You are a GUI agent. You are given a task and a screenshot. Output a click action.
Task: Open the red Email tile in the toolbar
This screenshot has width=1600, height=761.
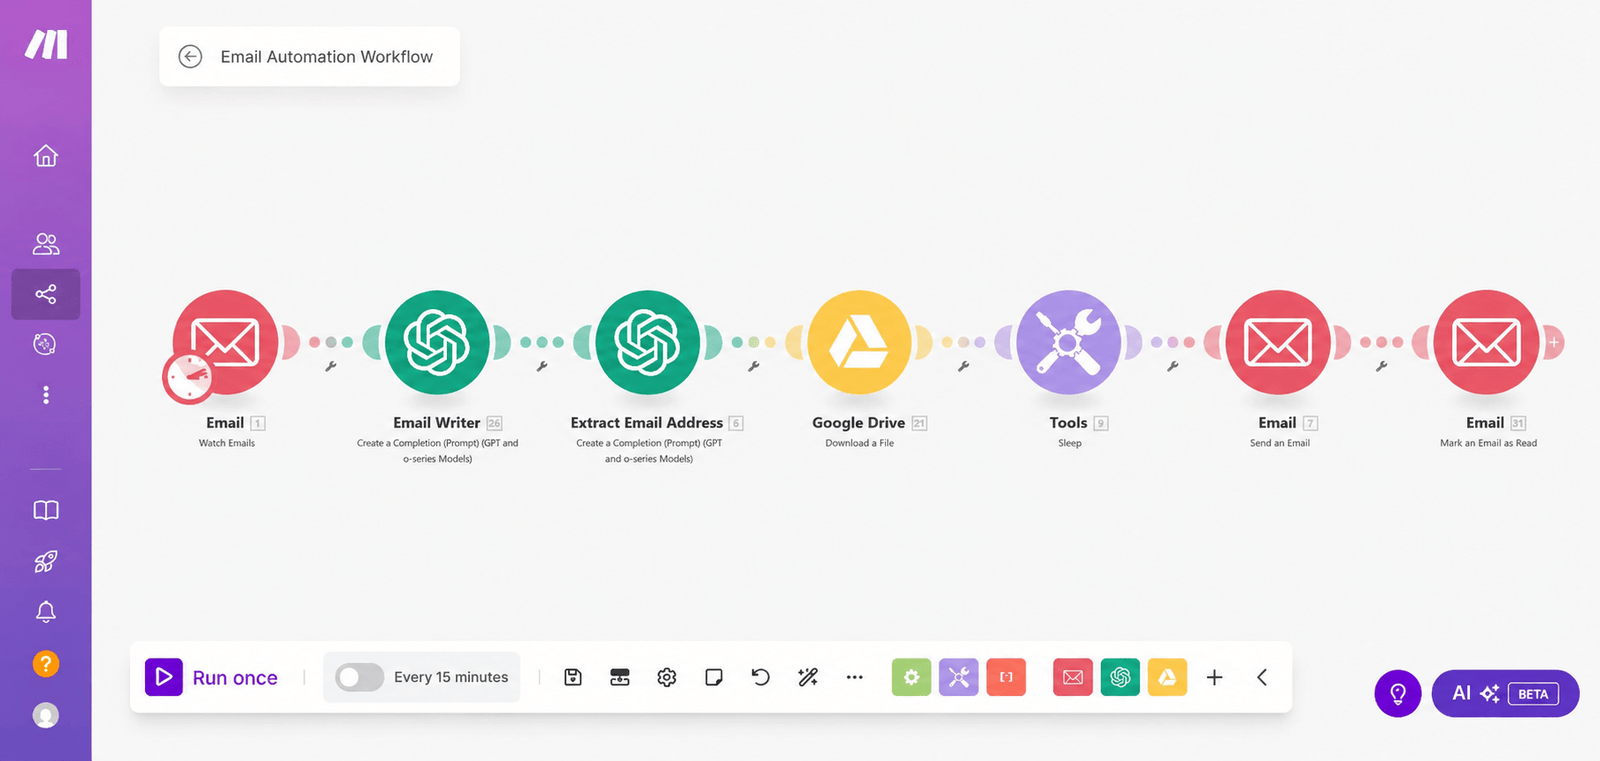[x=1073, y=677]
